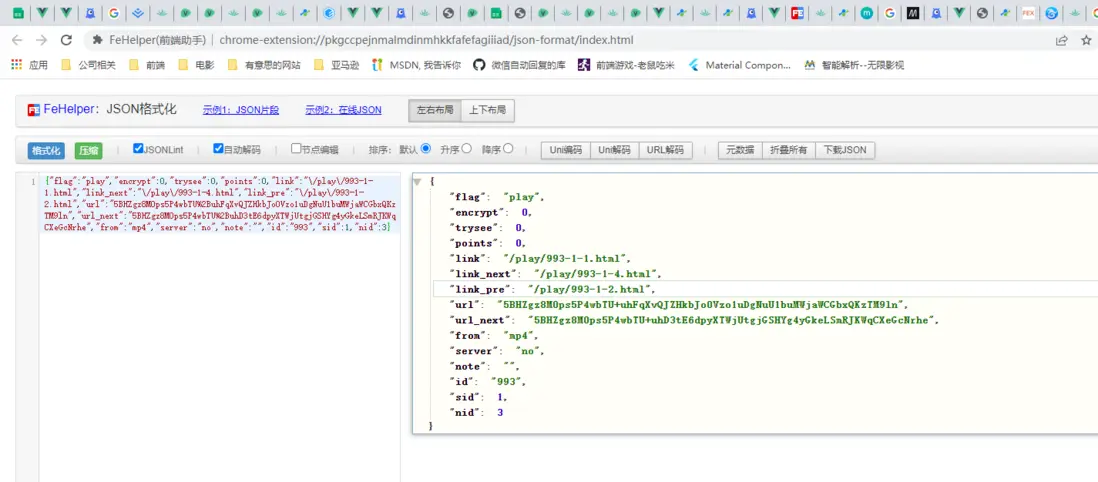Open the GitHub bookmark 微信自动回复的库
The image size is (1098, 482).
[526, 65]
